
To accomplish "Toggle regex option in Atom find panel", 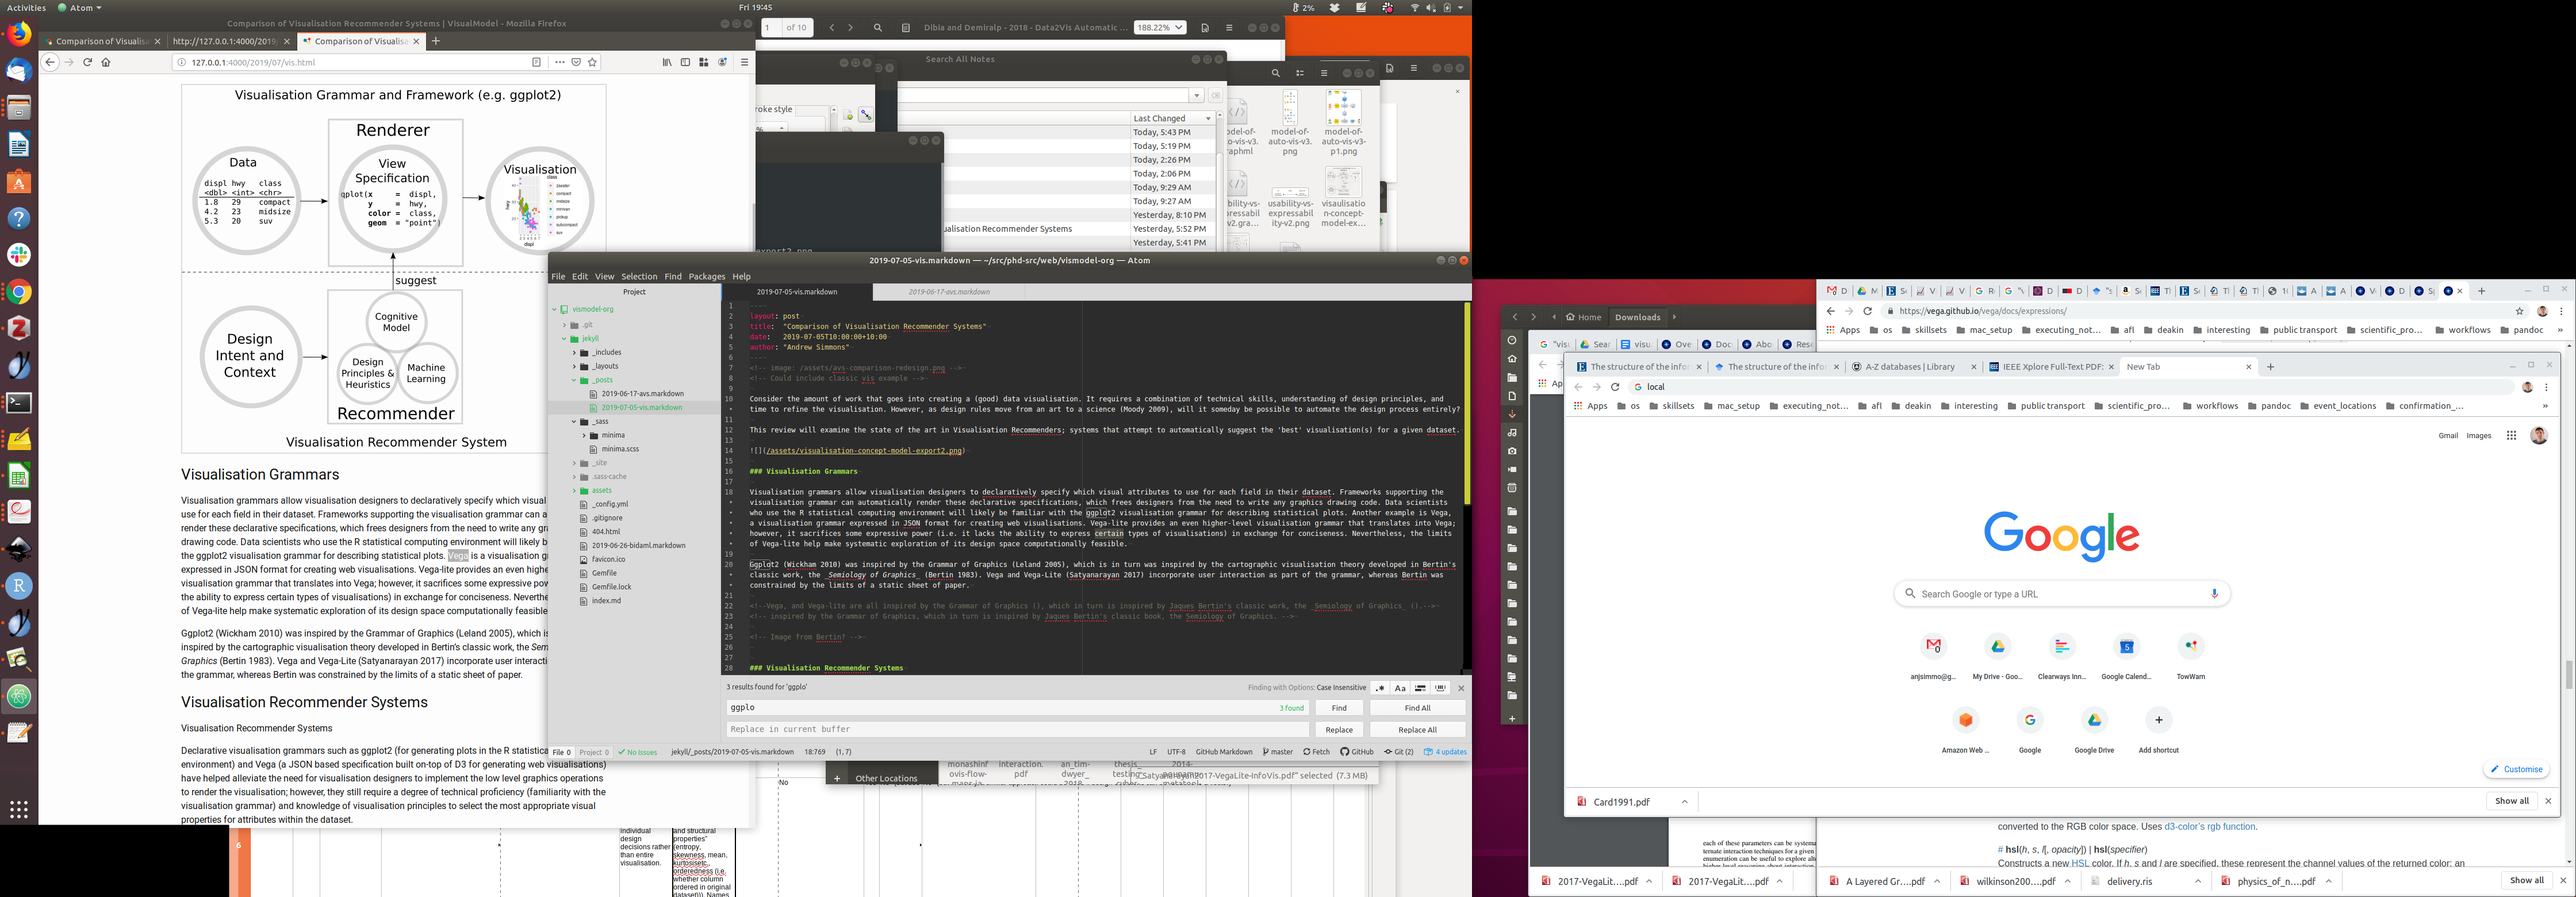I will [x=1380, y=688].
